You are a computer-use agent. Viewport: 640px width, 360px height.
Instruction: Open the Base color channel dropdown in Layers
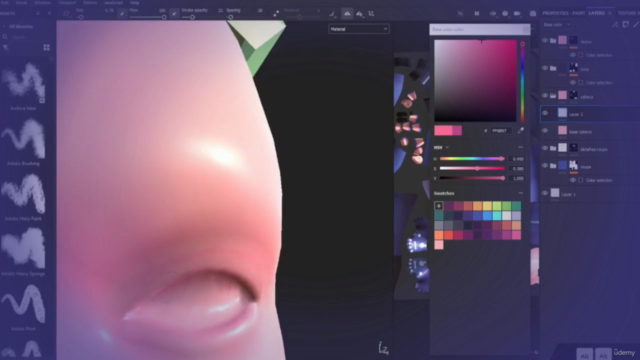[557, 25]
